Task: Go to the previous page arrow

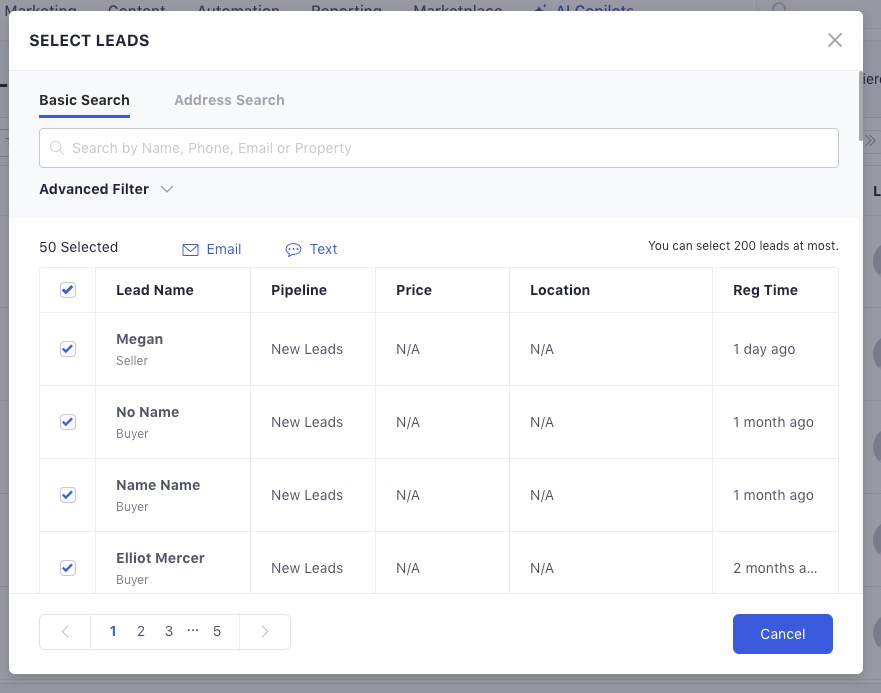Action: click(x=65, y=632)
